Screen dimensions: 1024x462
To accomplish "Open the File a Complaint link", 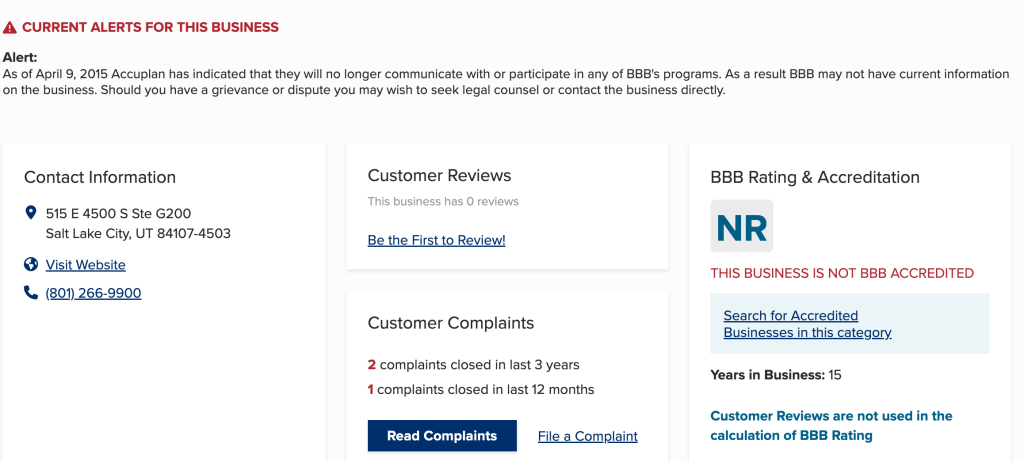I will pos(588,437).
